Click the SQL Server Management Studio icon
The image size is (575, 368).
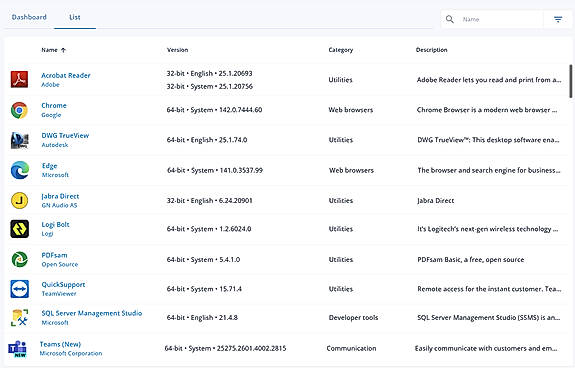pos(19,317)
